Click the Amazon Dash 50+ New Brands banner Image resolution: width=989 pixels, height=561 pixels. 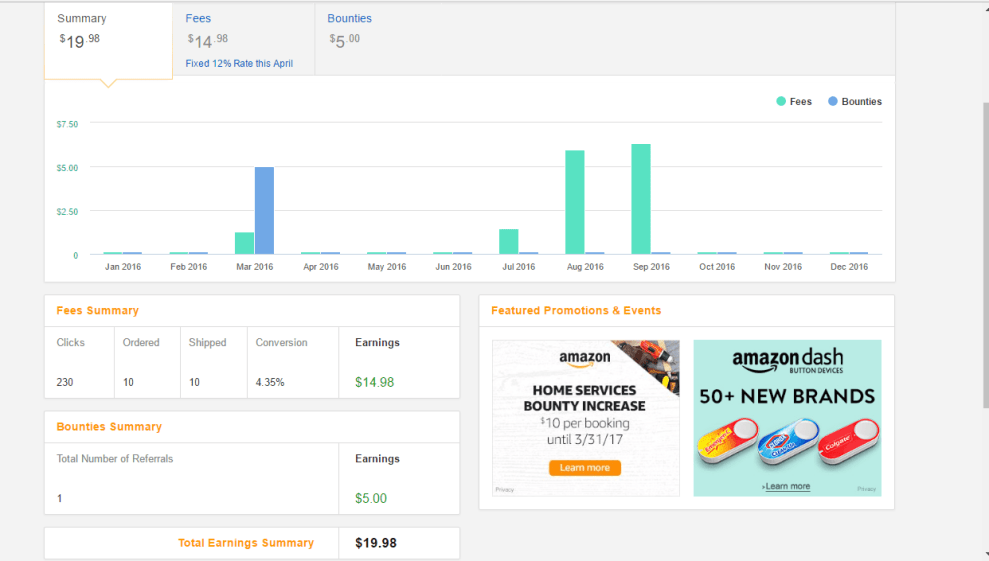tap(787, 418)
